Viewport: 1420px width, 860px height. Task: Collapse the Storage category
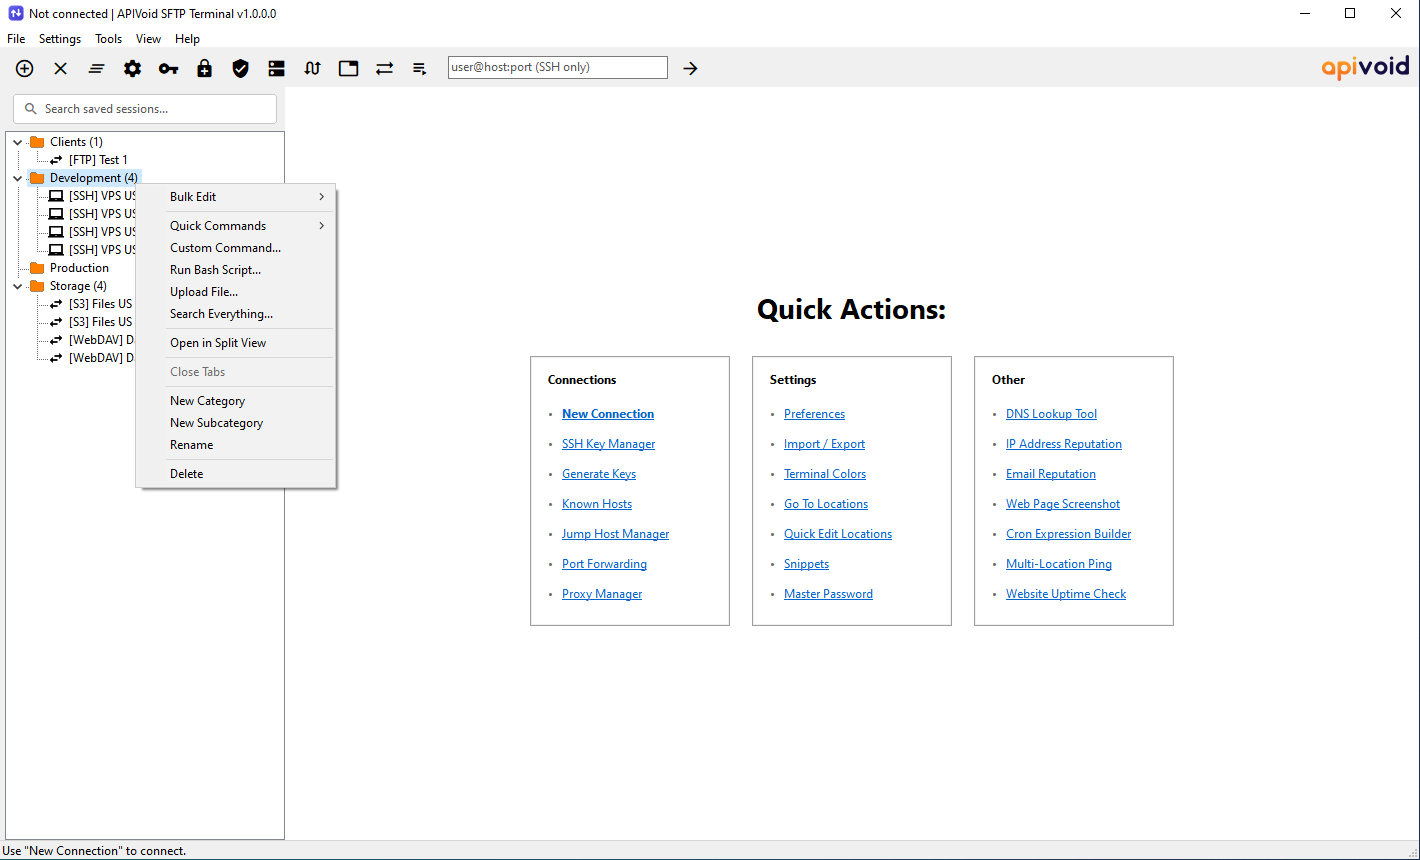click(x=18, y=286)
